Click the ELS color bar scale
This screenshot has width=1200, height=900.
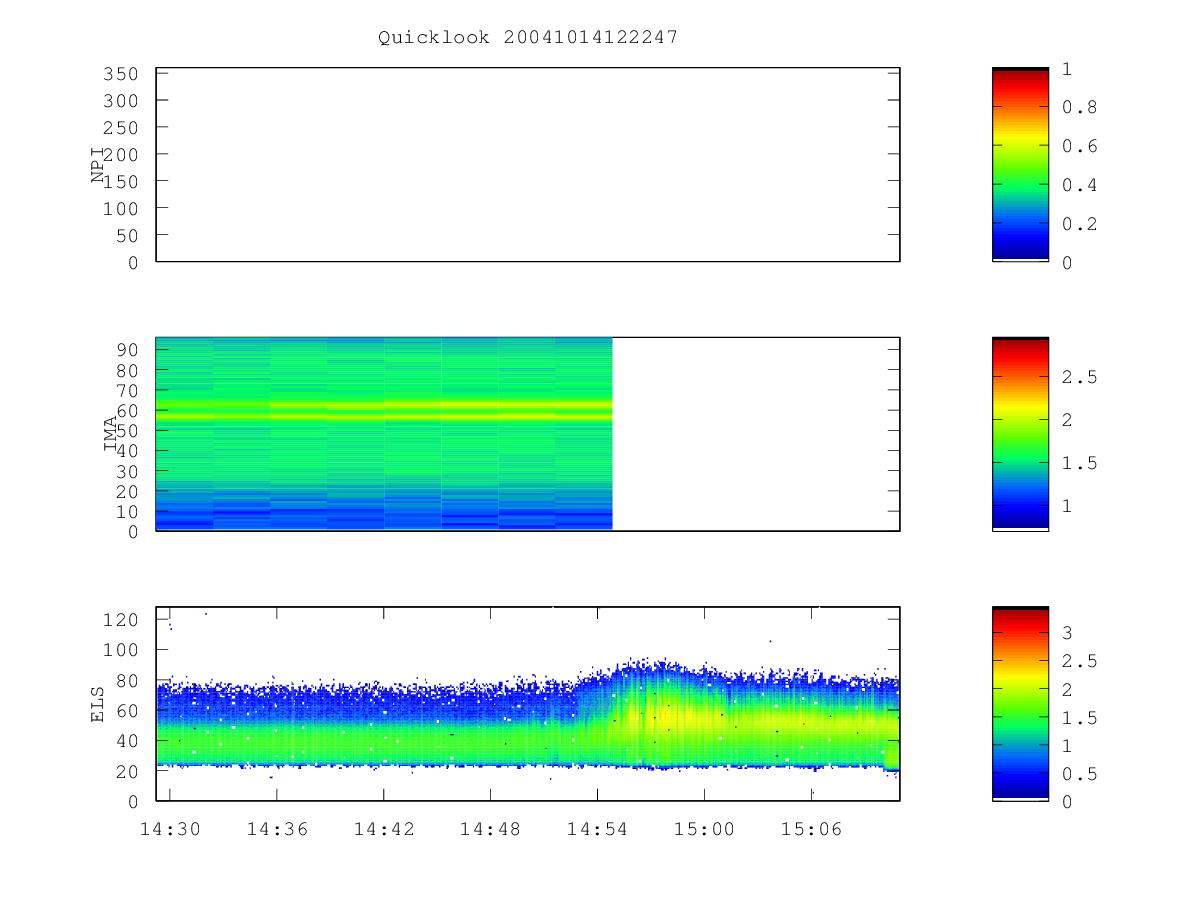point(1020,704)
